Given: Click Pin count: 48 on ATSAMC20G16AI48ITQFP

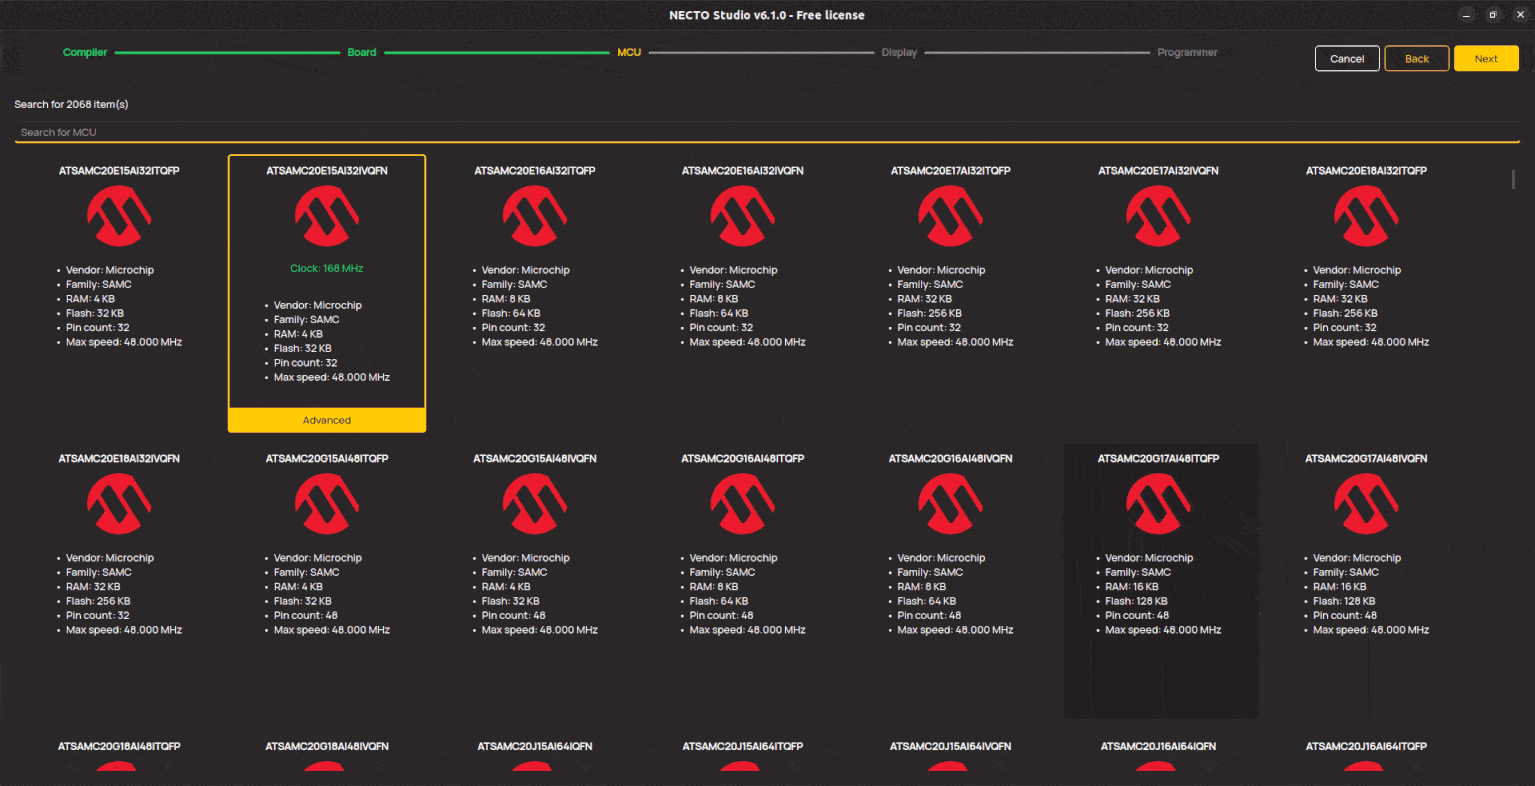Looking at the screenshot, I should 721,616.
